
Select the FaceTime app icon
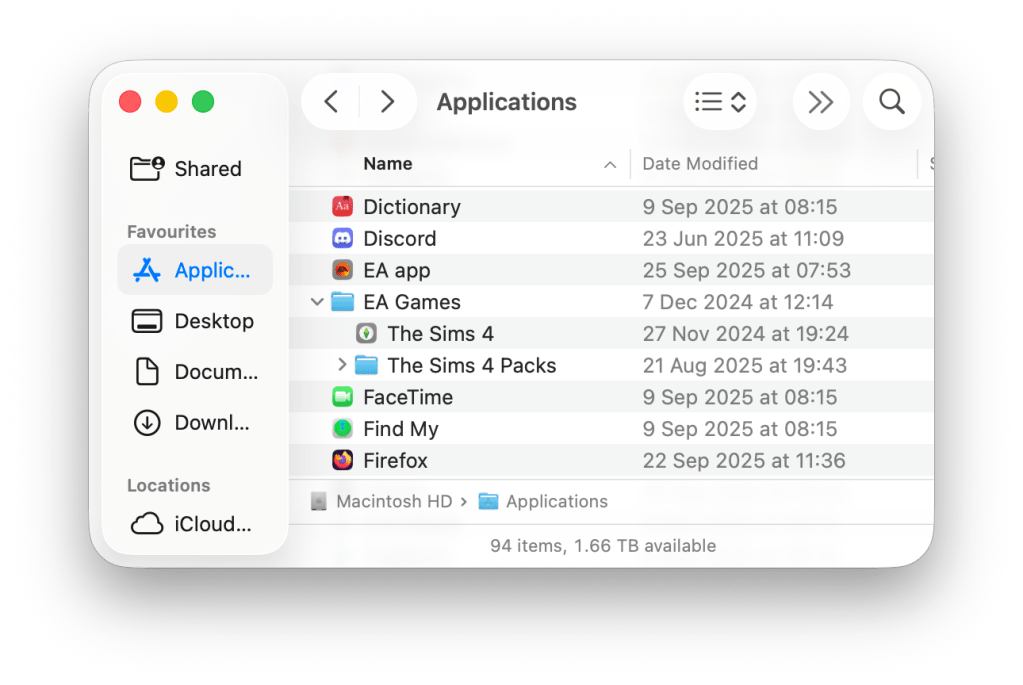[343, 397]
